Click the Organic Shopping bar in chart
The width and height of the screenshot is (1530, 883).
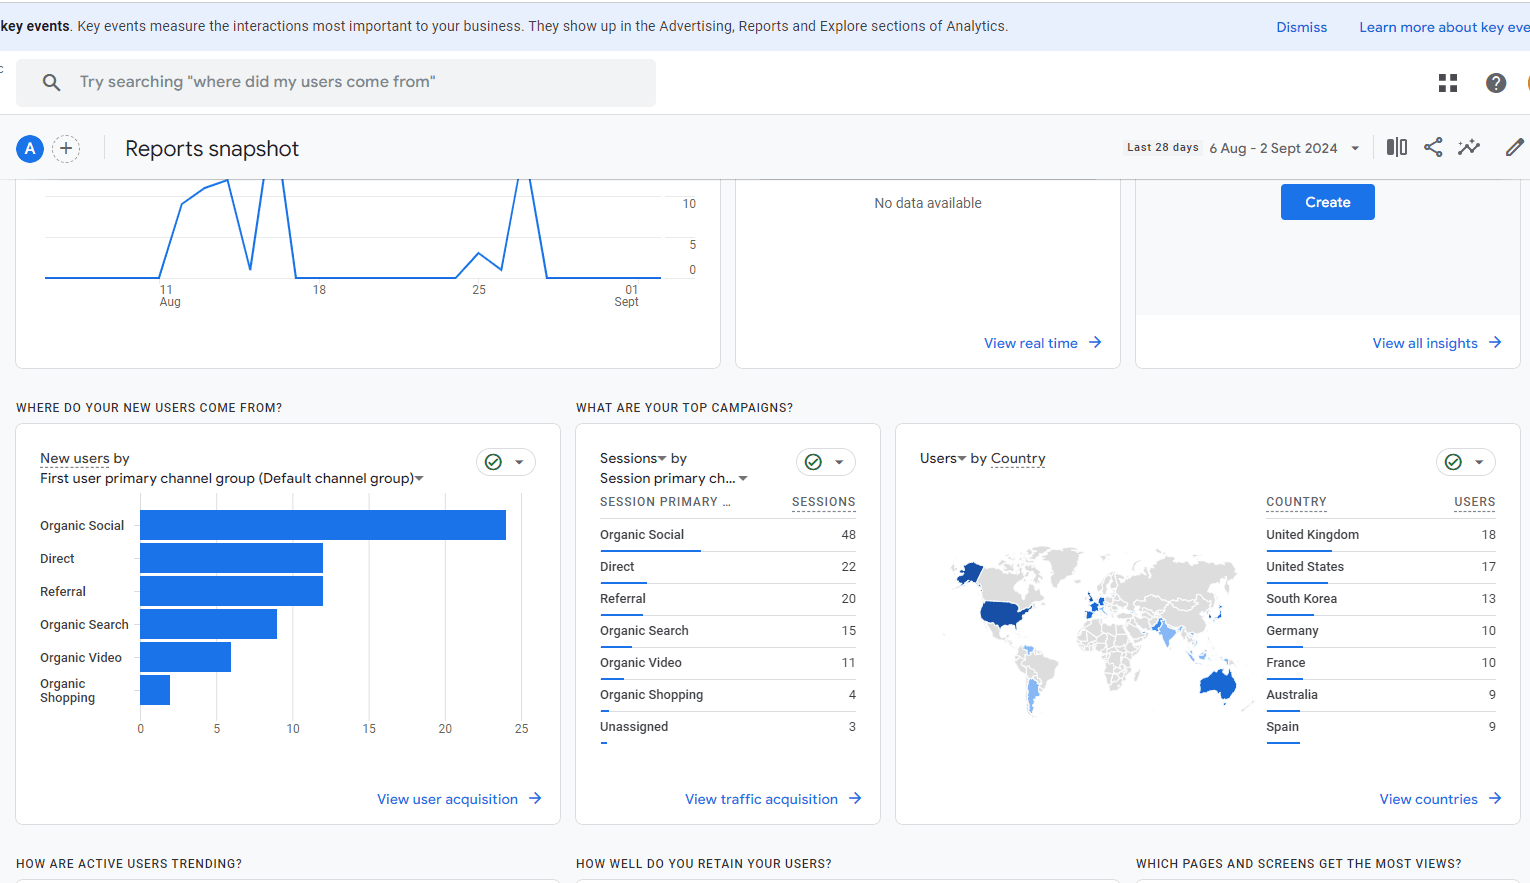[x=155, y=690]
